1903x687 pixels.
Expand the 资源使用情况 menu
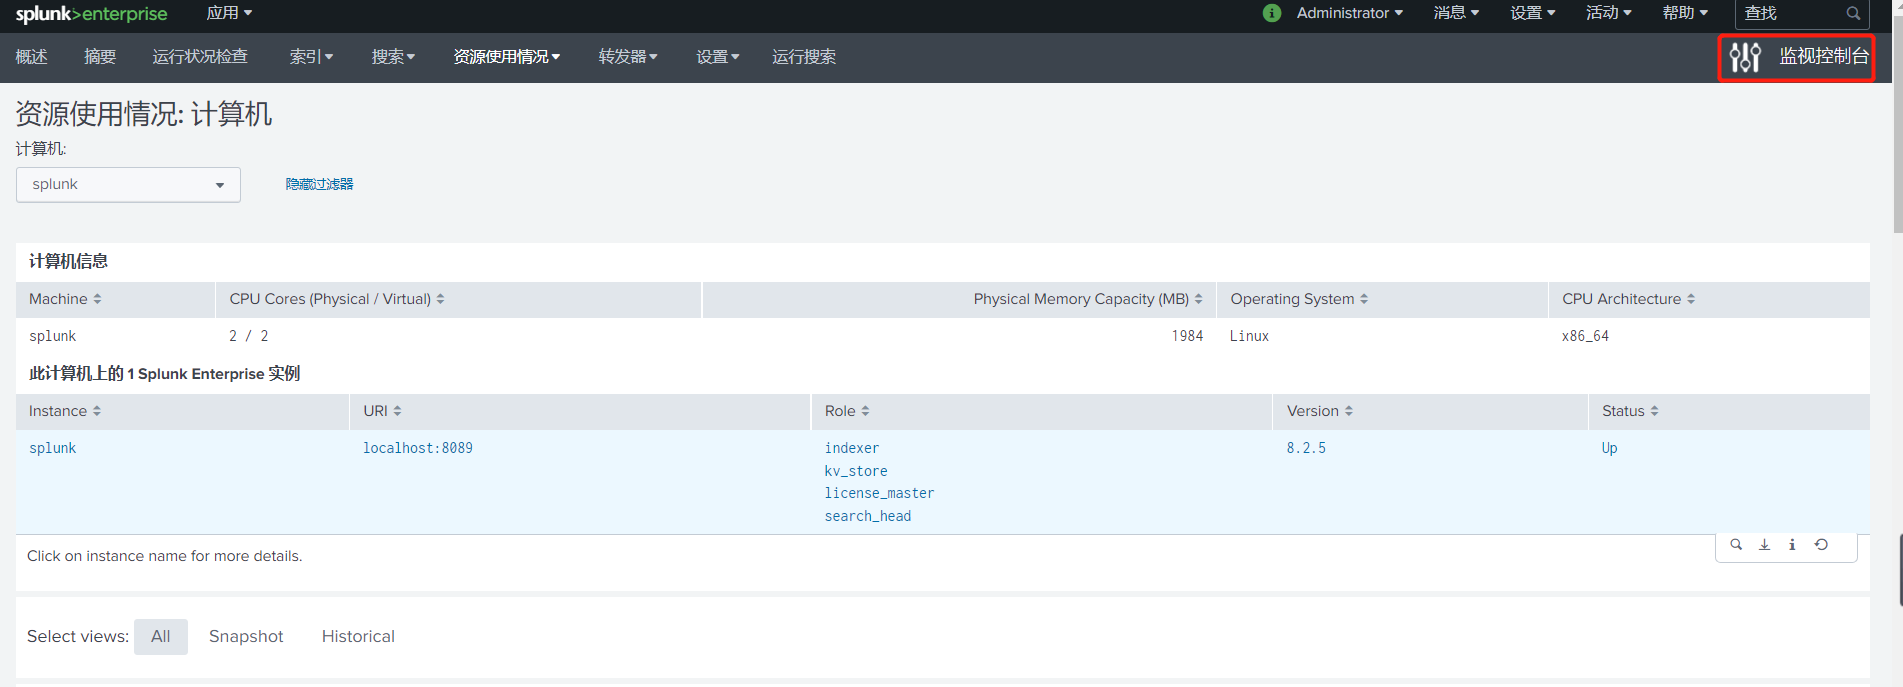pos(506,57)
